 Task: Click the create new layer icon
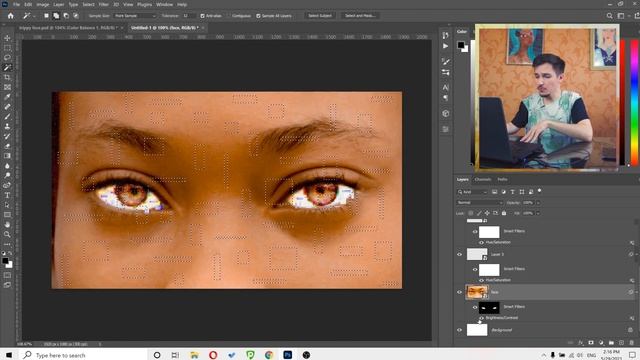click(x=621, y=342)
